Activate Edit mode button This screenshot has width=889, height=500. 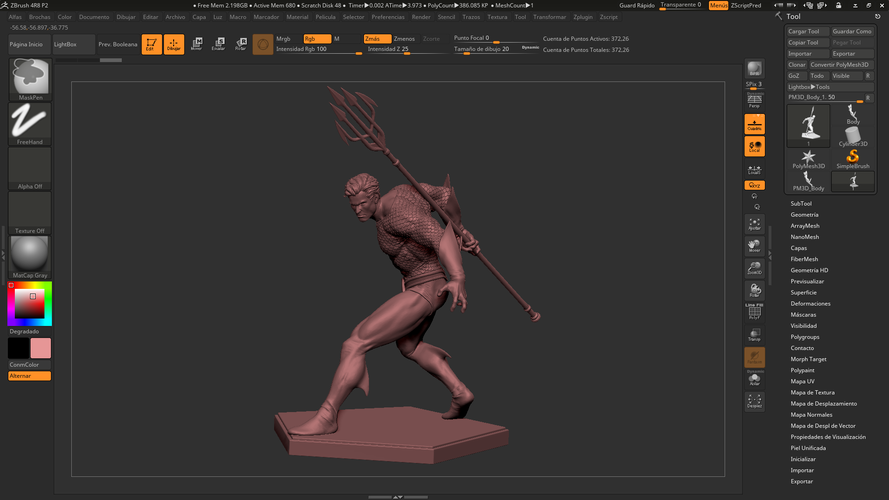coord(151,44)
